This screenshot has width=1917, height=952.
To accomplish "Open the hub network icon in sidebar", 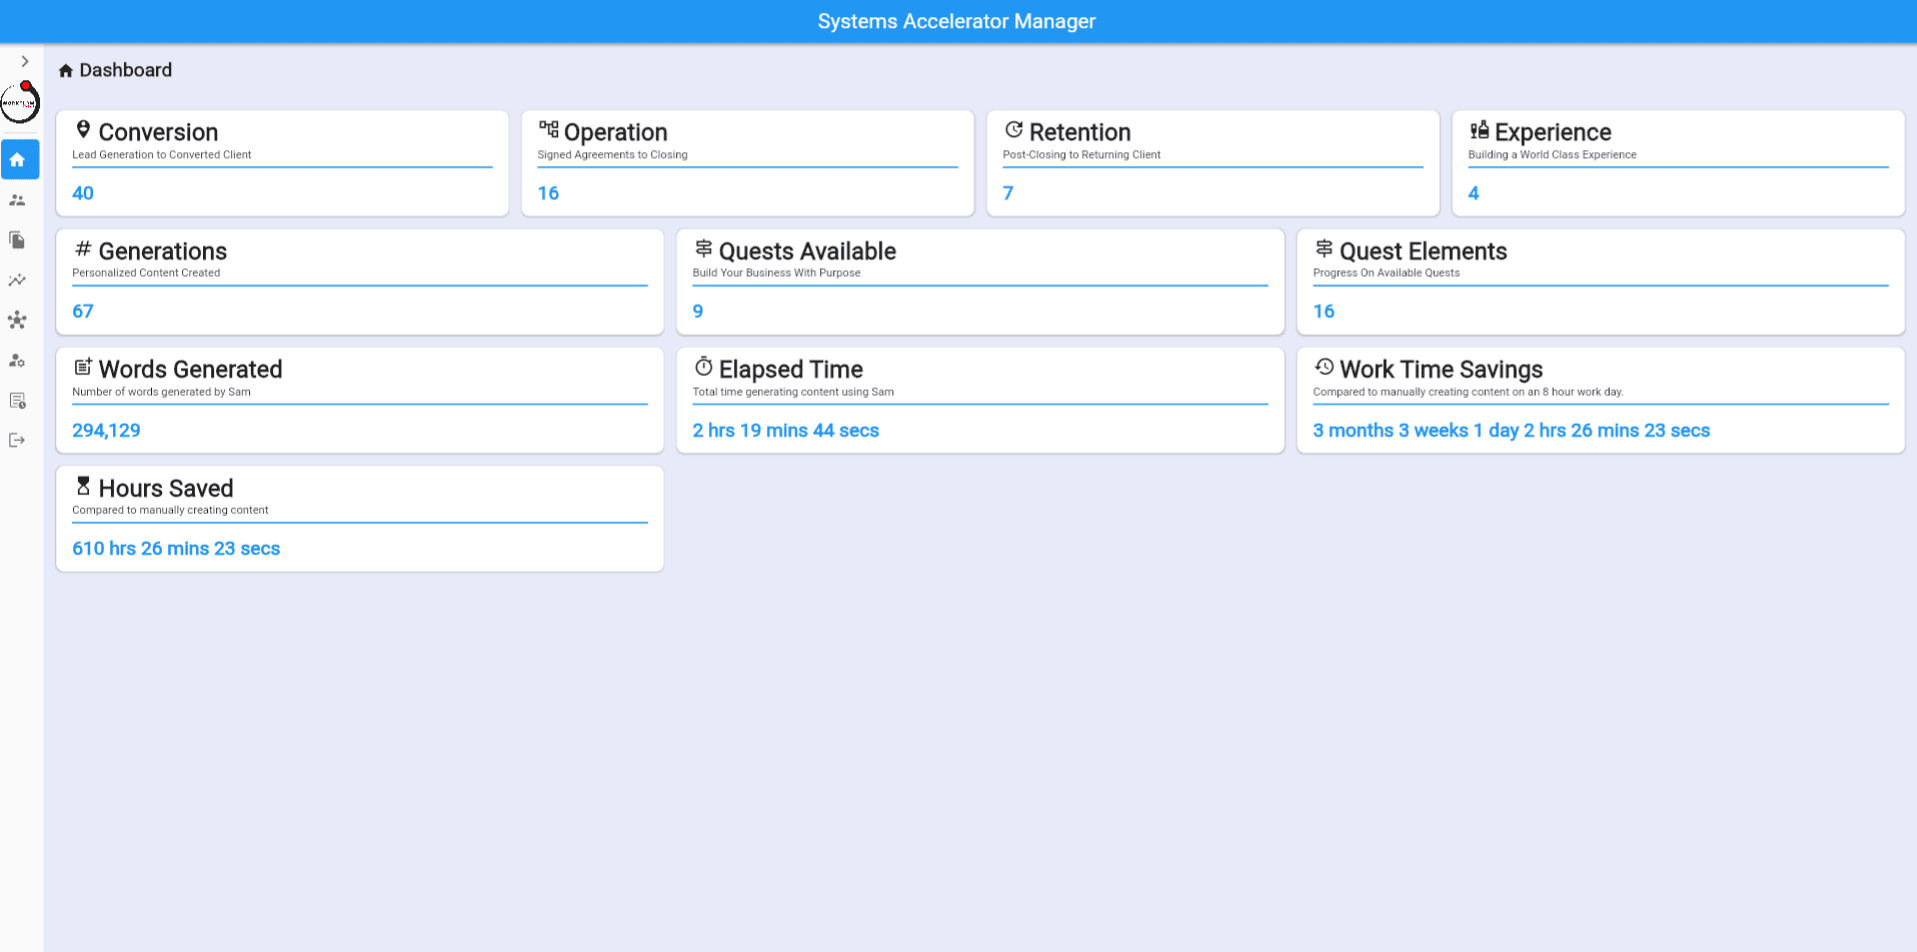I will (x=17, y=320).
